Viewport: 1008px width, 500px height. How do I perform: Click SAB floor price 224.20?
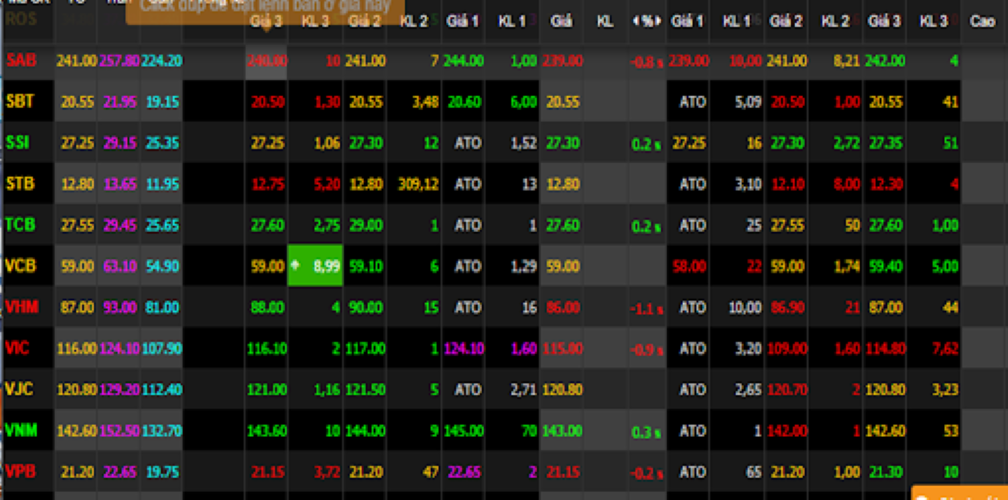162,61
